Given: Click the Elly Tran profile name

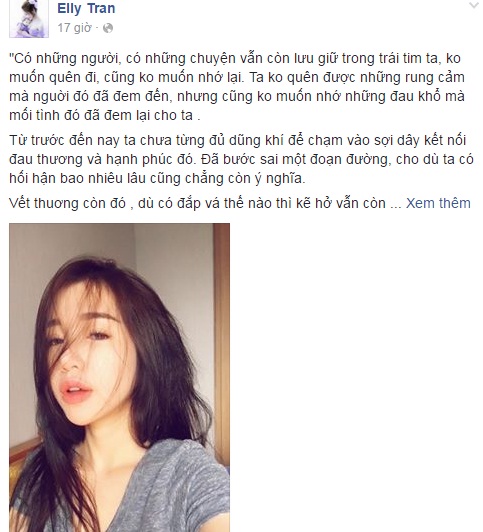Looking at the screenshot, I should point(86,8).
